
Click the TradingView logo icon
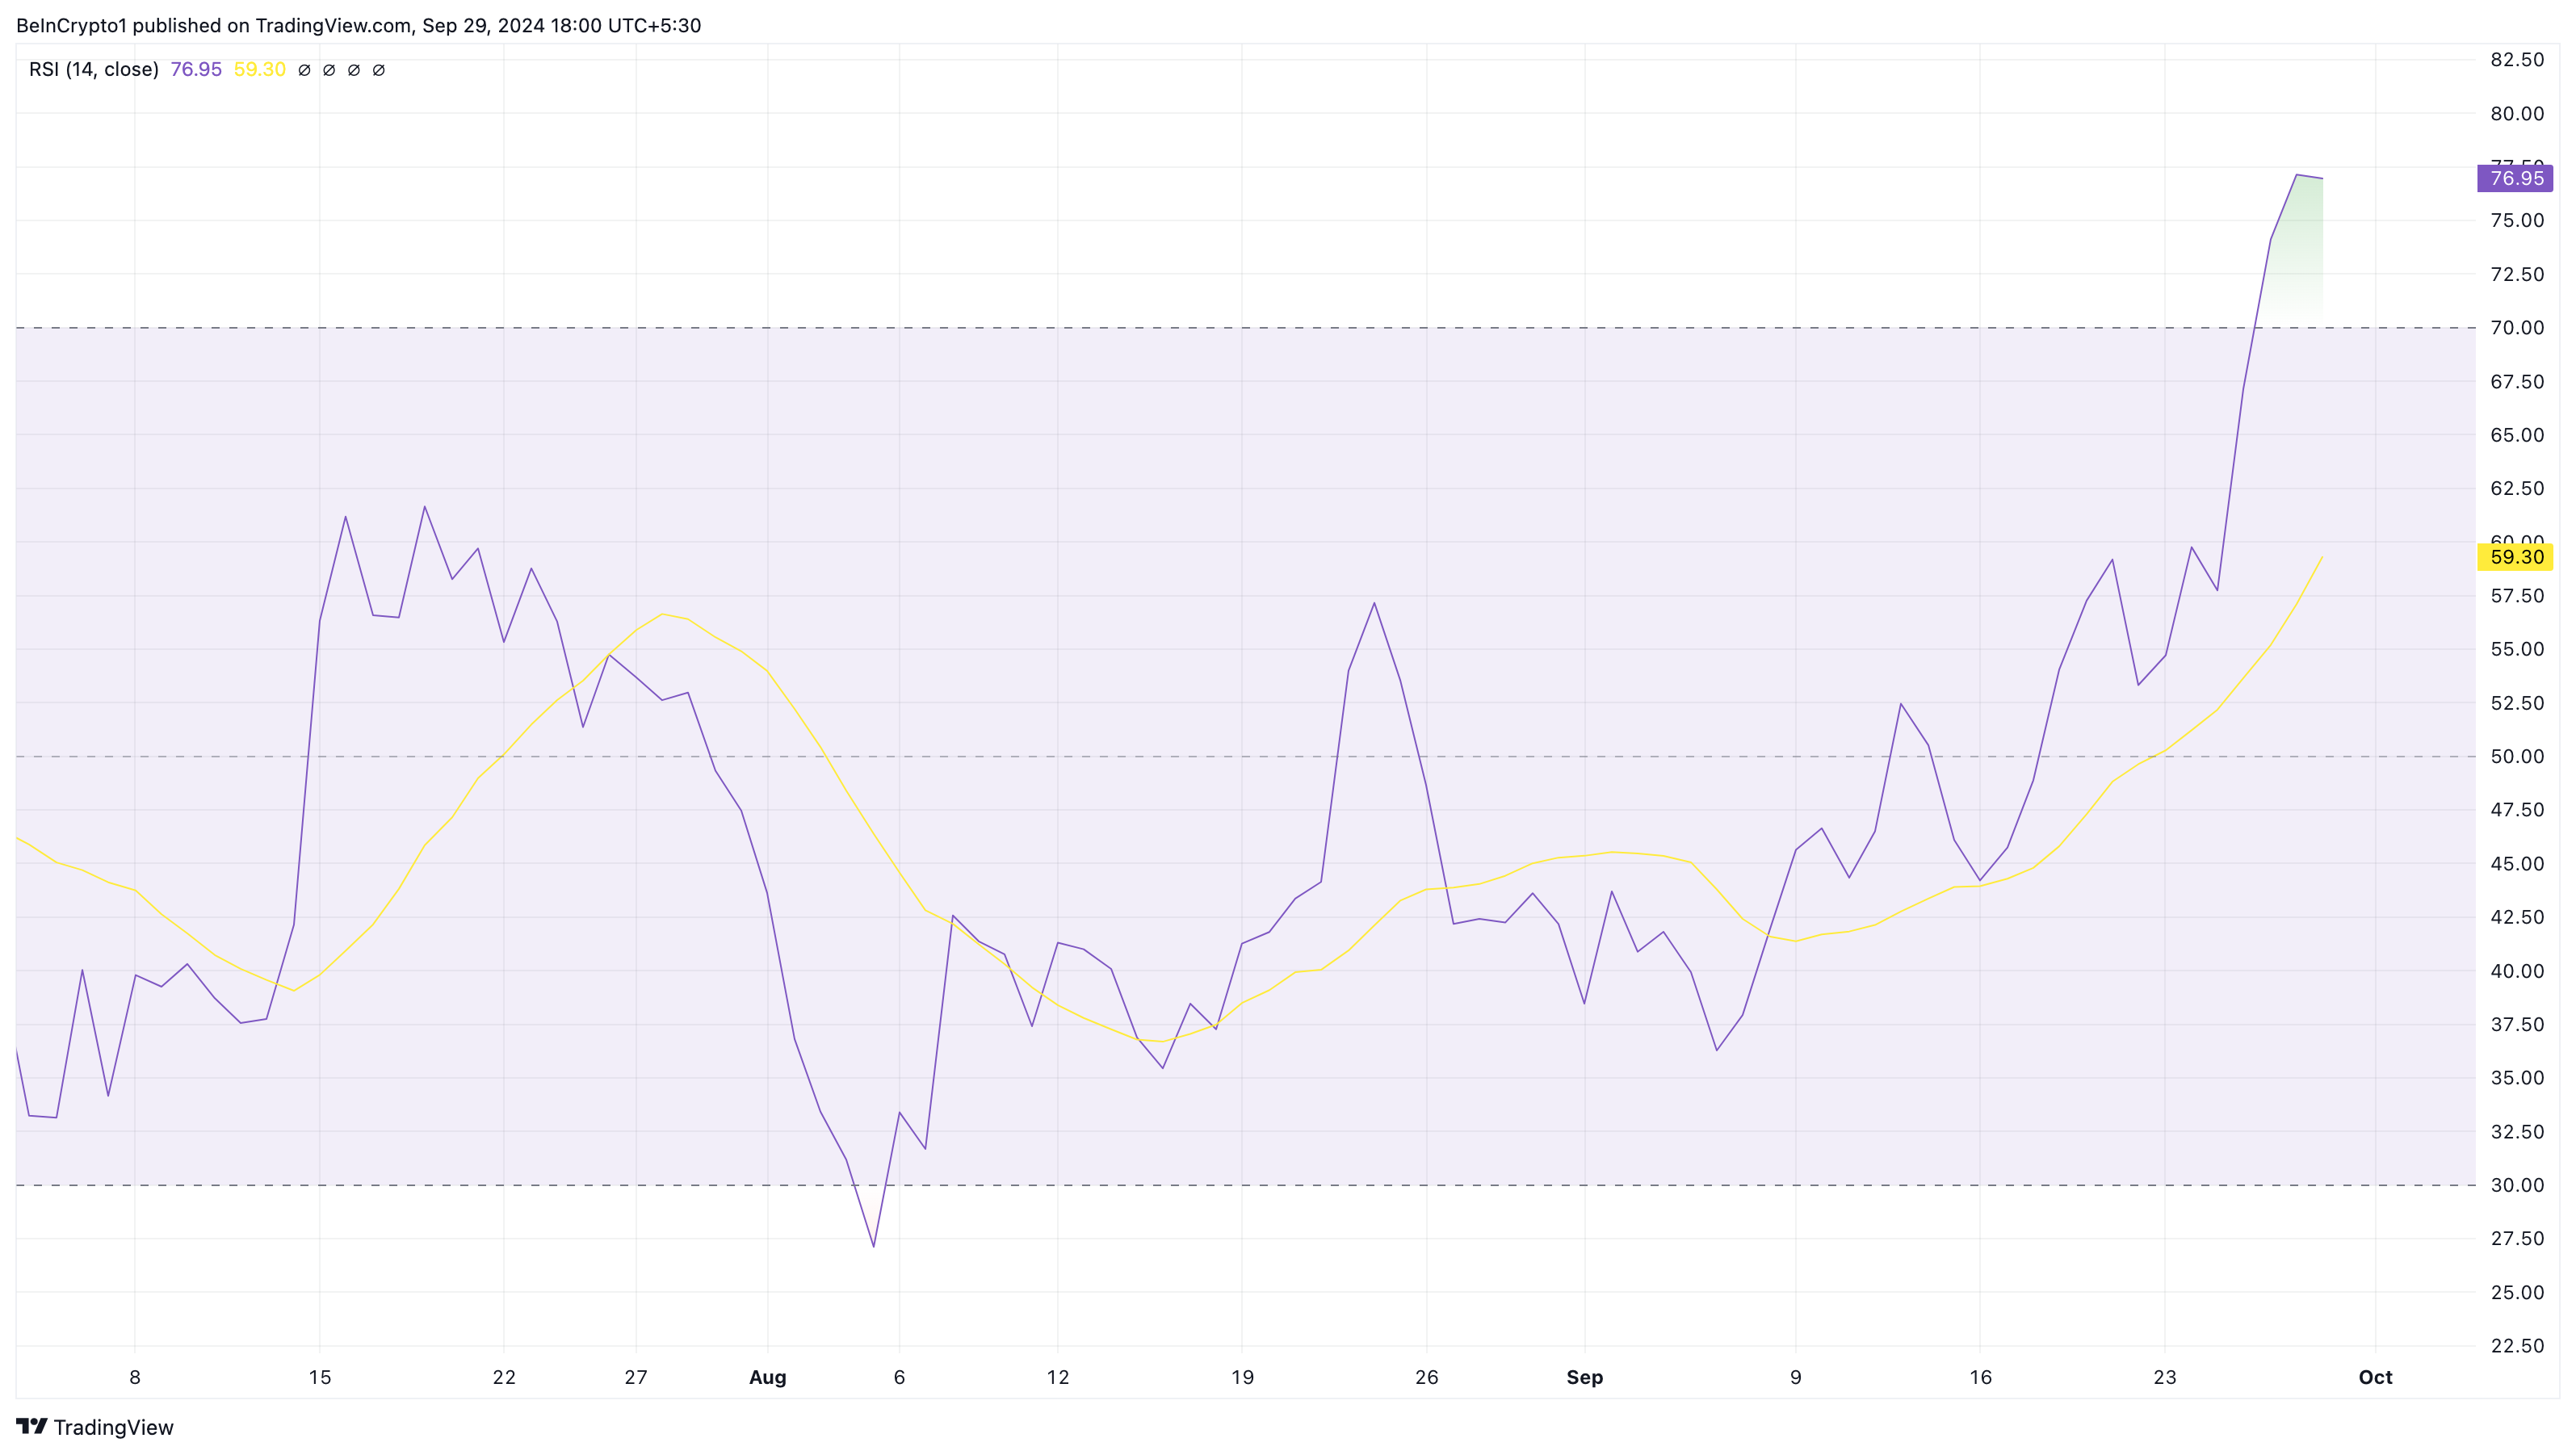pos(31,1426)
